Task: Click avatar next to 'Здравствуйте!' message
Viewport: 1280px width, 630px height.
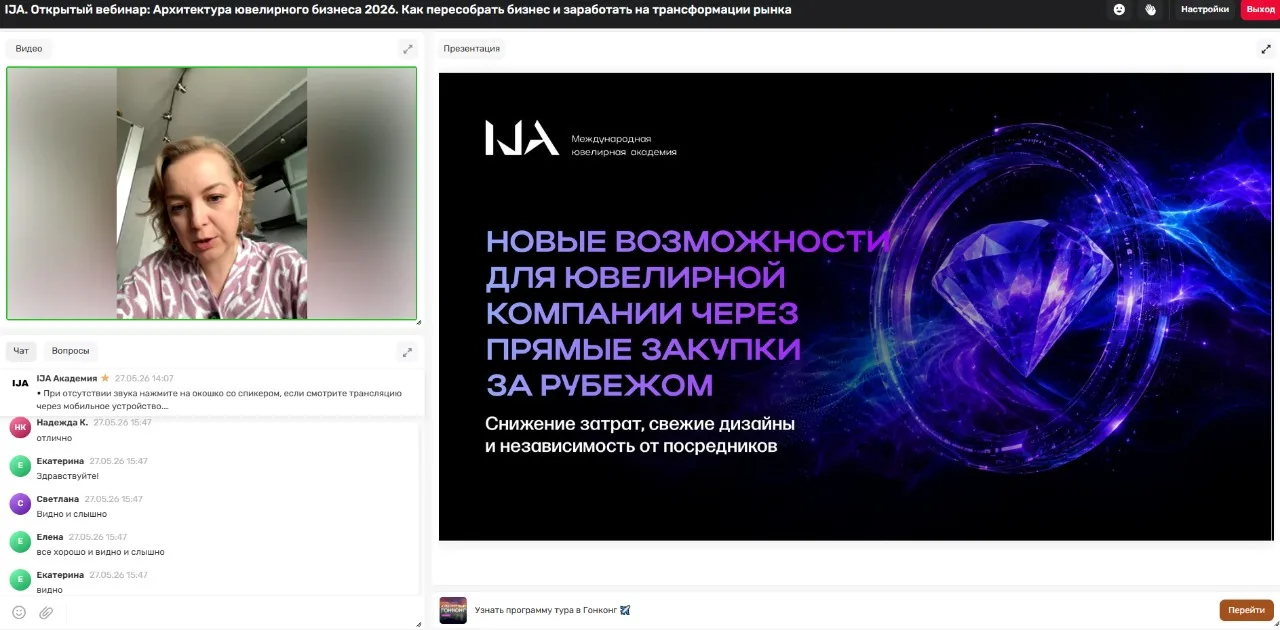Action: point(20,466)
